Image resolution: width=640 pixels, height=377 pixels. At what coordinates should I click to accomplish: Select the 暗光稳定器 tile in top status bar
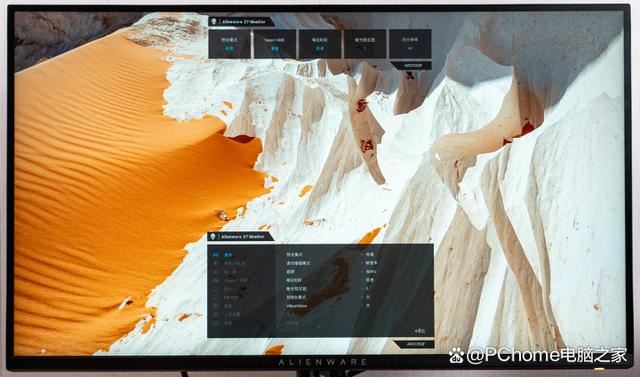[365, 44]
